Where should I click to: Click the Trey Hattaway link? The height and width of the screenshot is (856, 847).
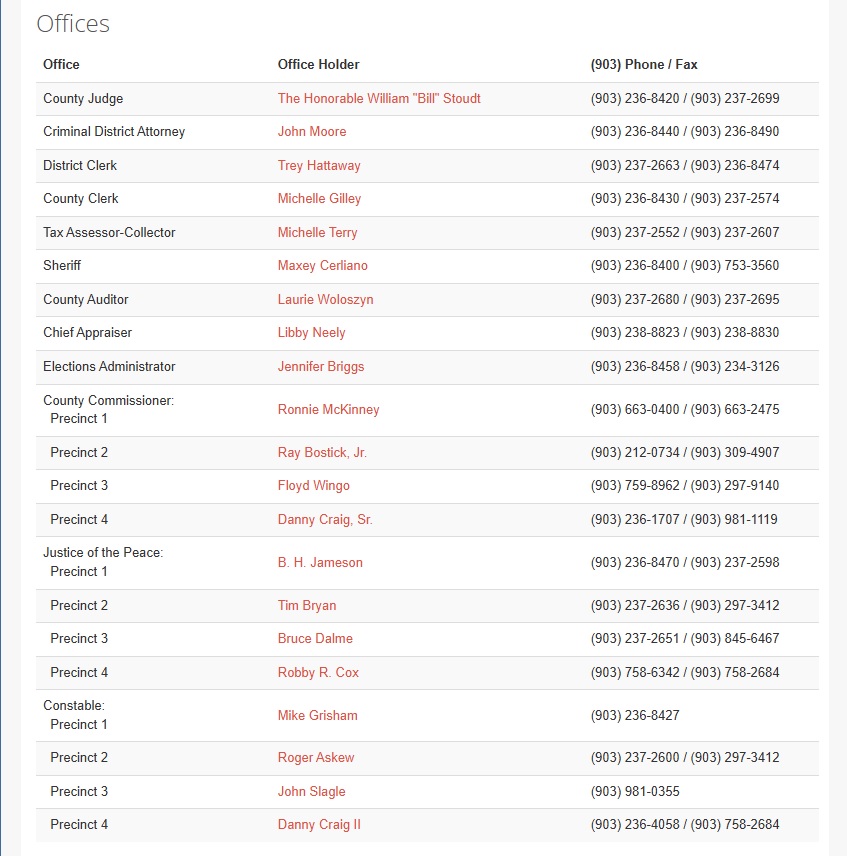coord(319,165)
